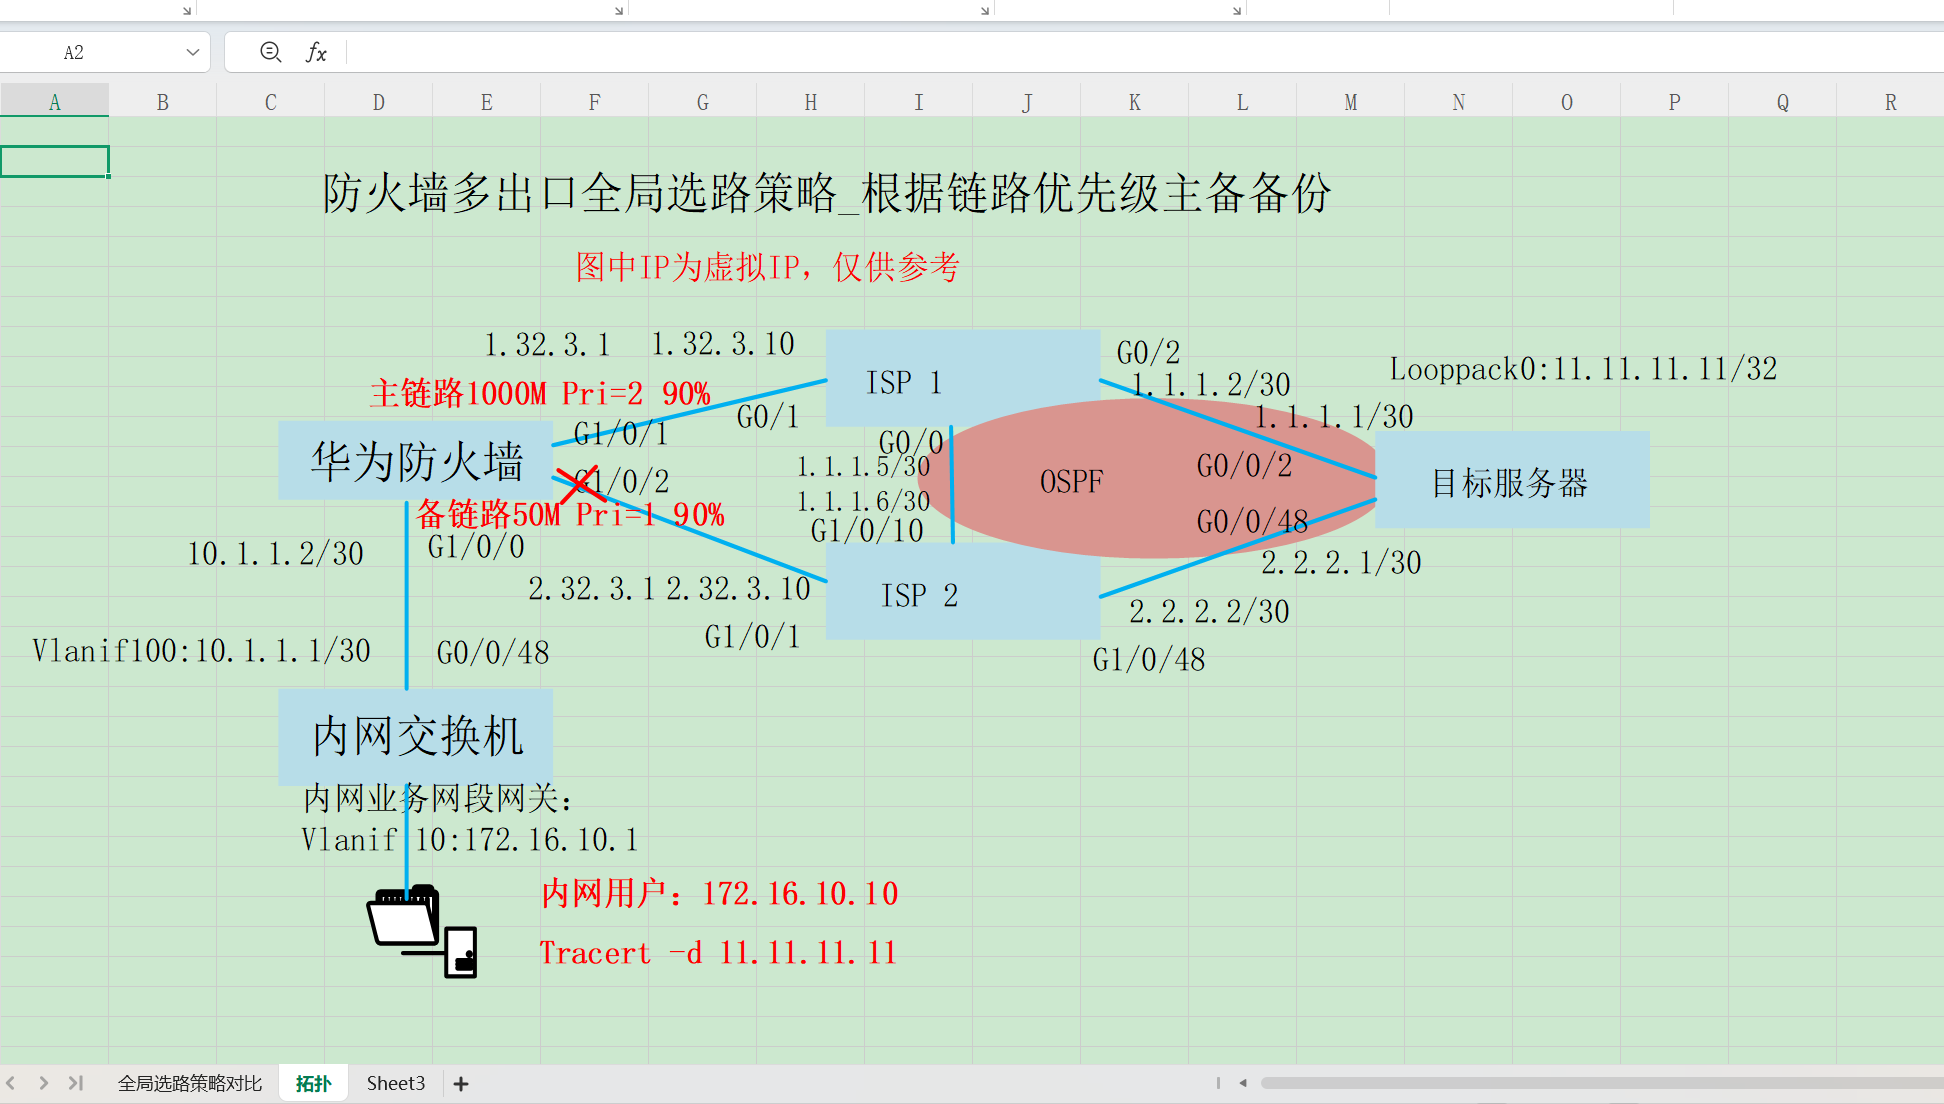
Task: Add a new sheet with plus icon
Action: click(461, 1084)
